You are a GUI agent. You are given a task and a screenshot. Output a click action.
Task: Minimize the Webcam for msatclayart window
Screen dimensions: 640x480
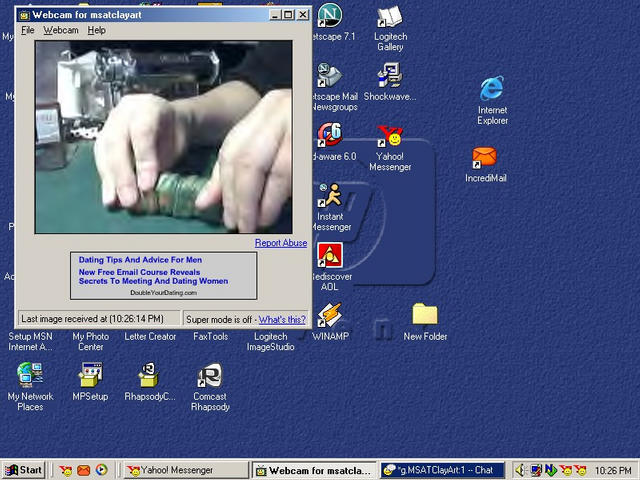pos(275,15)
